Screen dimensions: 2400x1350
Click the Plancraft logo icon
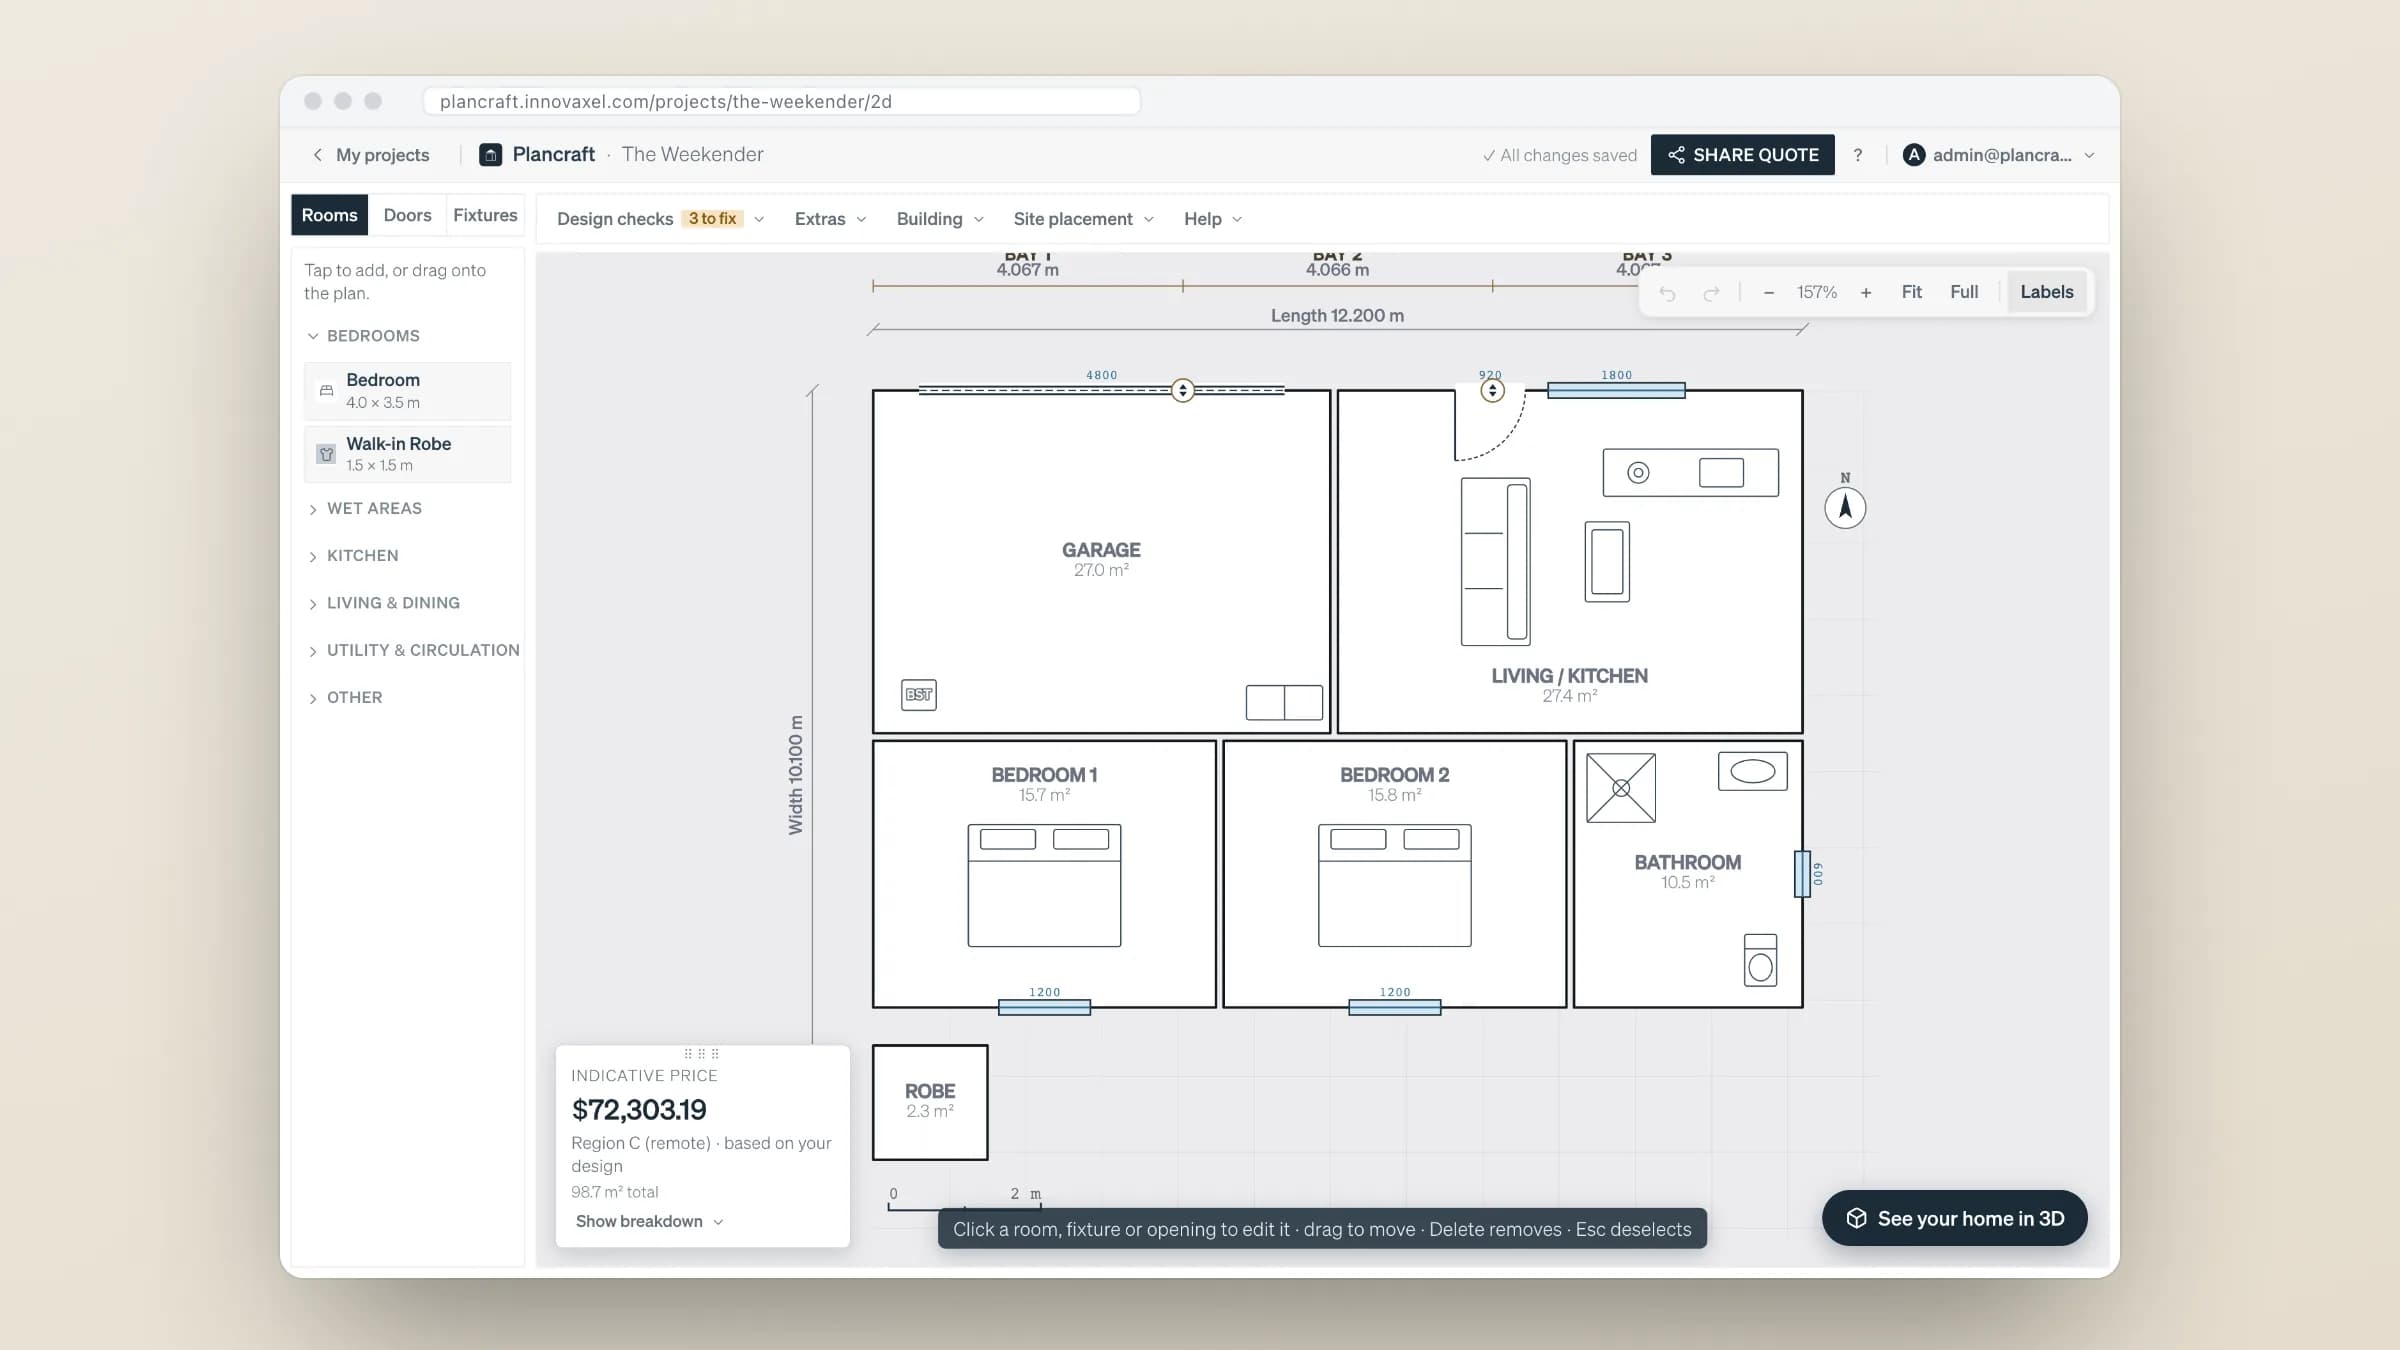coord(490,154)
